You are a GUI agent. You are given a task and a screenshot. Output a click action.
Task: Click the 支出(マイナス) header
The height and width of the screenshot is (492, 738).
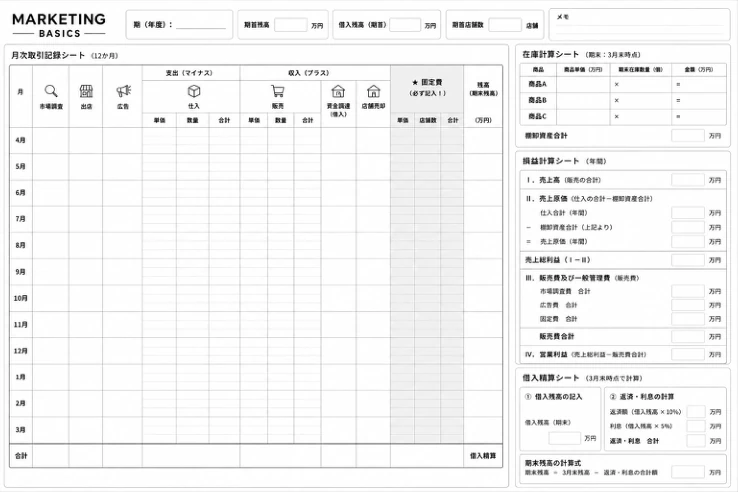189,73
